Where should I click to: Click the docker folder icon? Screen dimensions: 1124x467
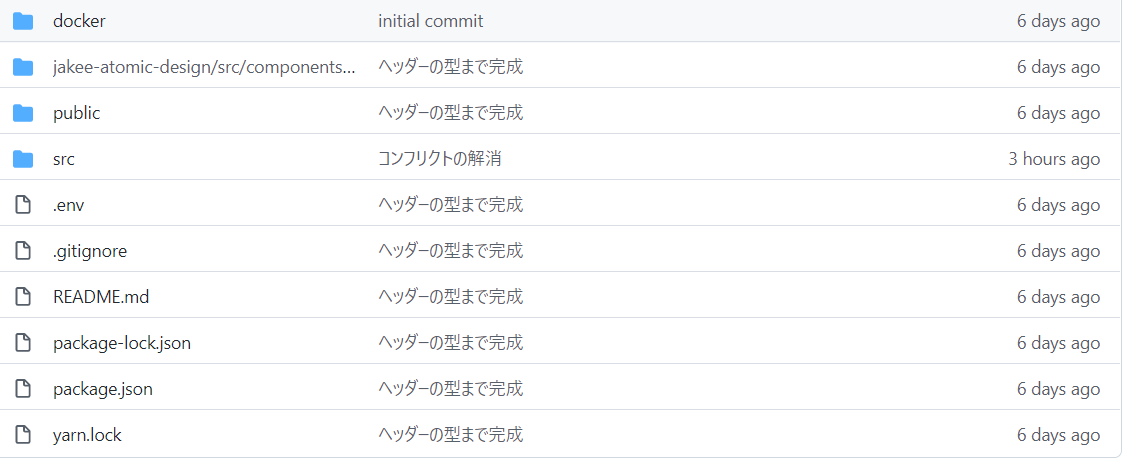(x=23, y=22)
